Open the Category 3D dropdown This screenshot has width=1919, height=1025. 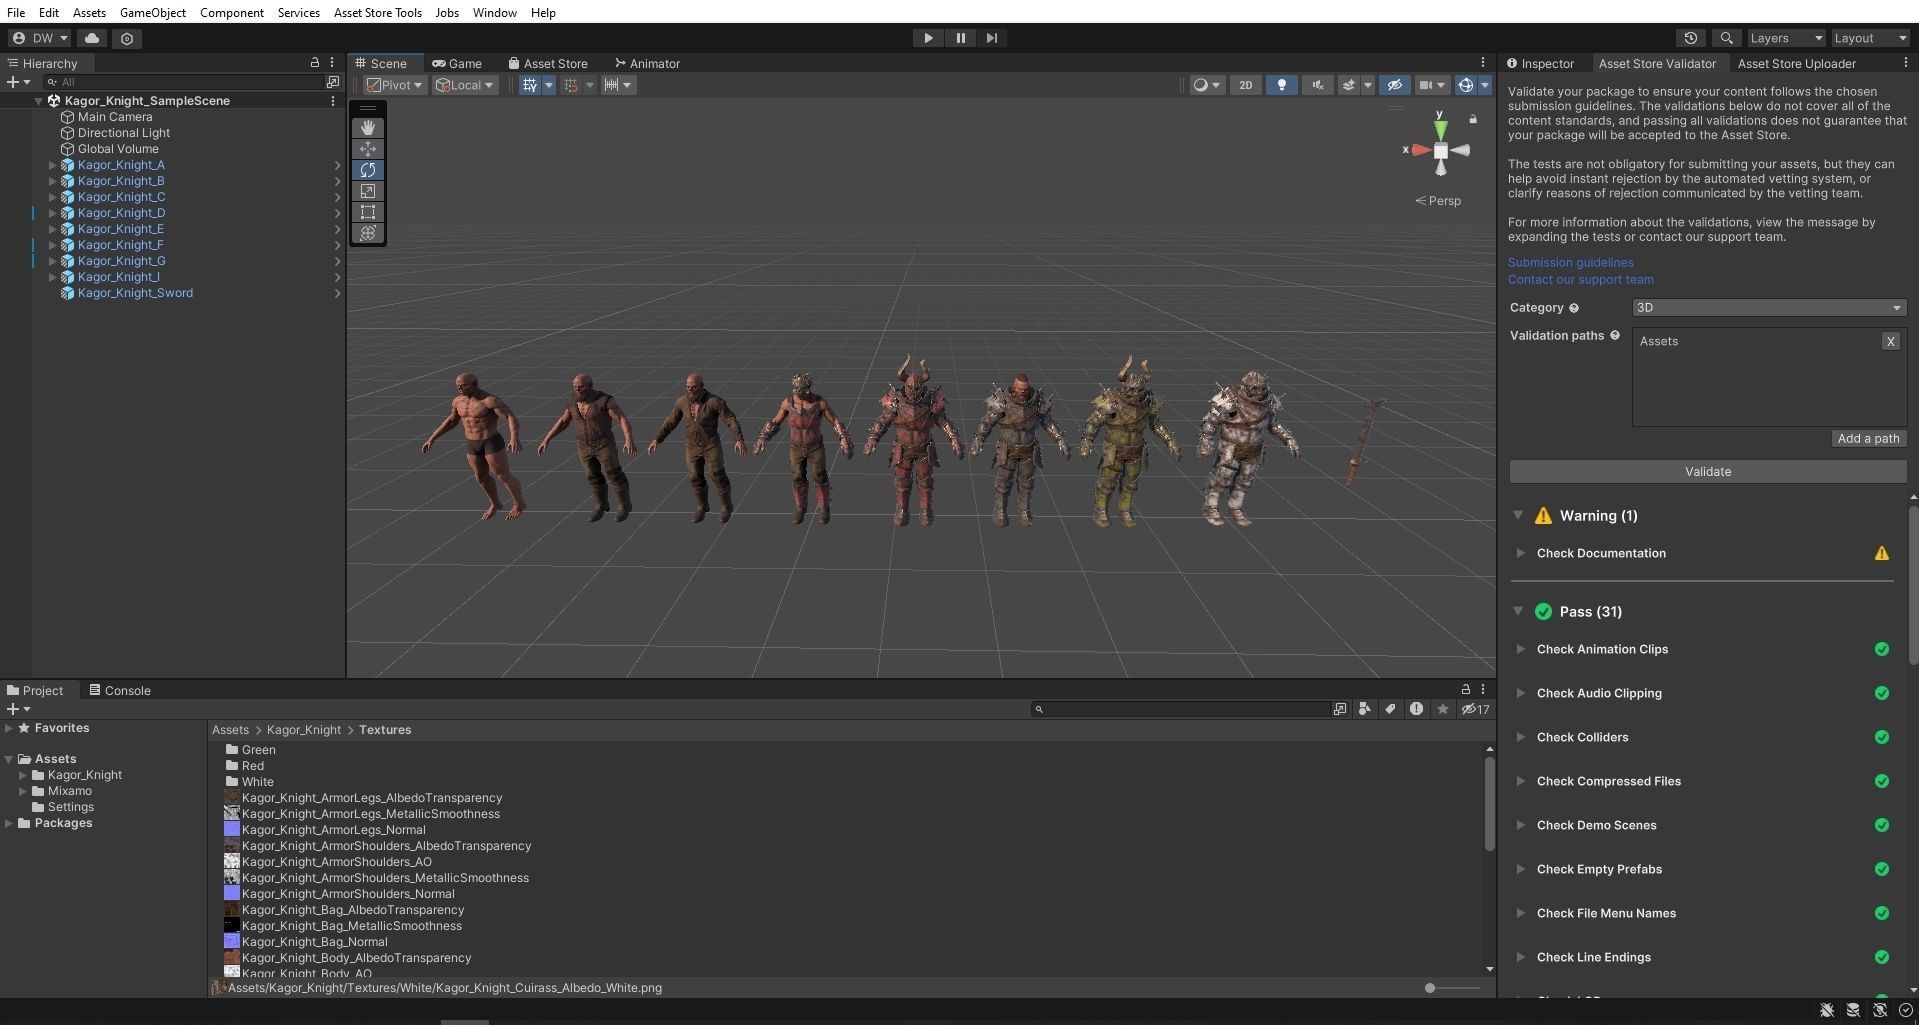point(1769,308)
